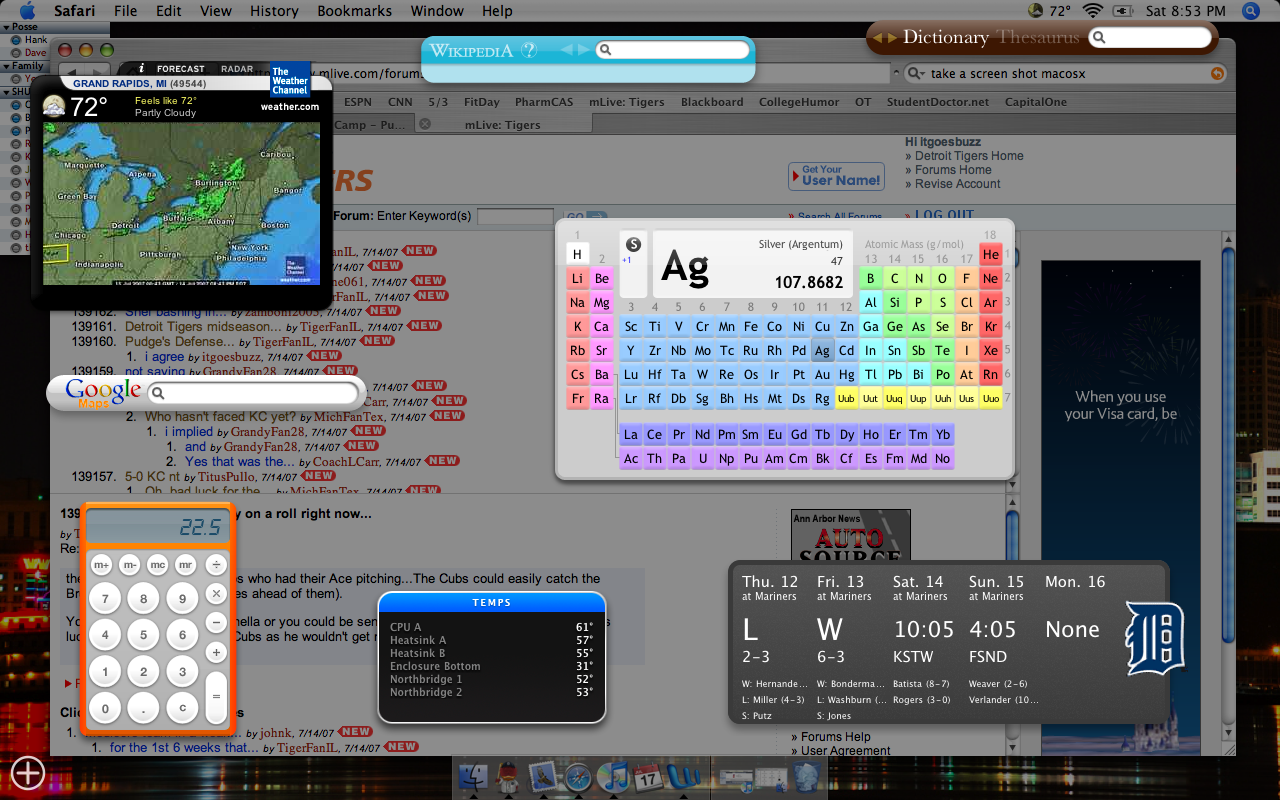This screenshot has width=1280, height=800.
Task: Click Sat. 14 game time 10:05
Action: pos(924,630)
